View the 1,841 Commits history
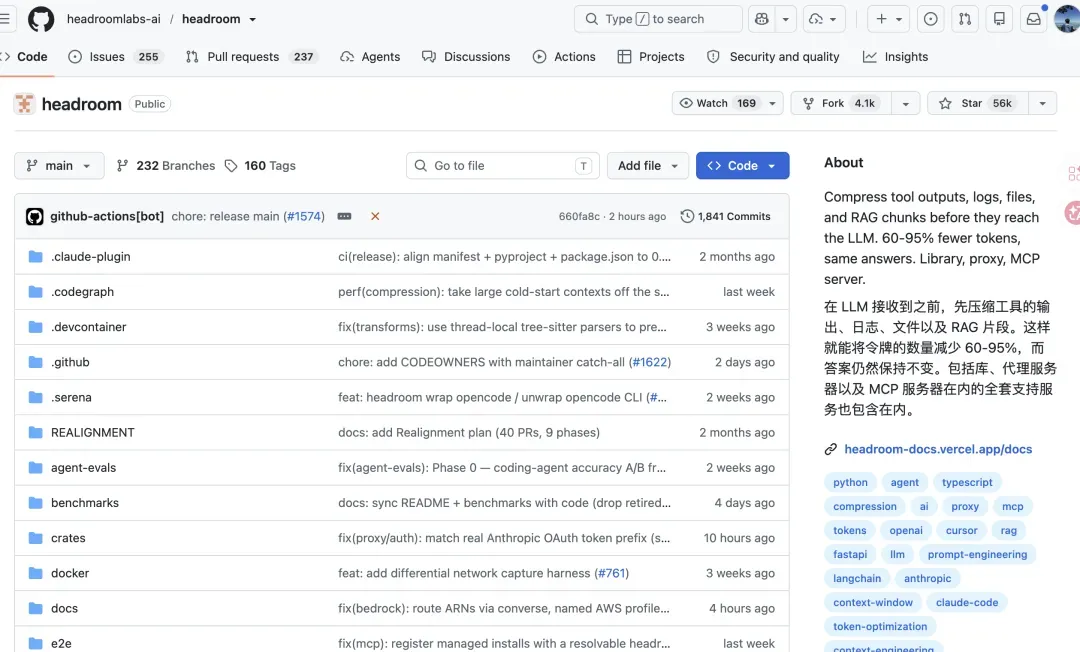 pos(725,216)
